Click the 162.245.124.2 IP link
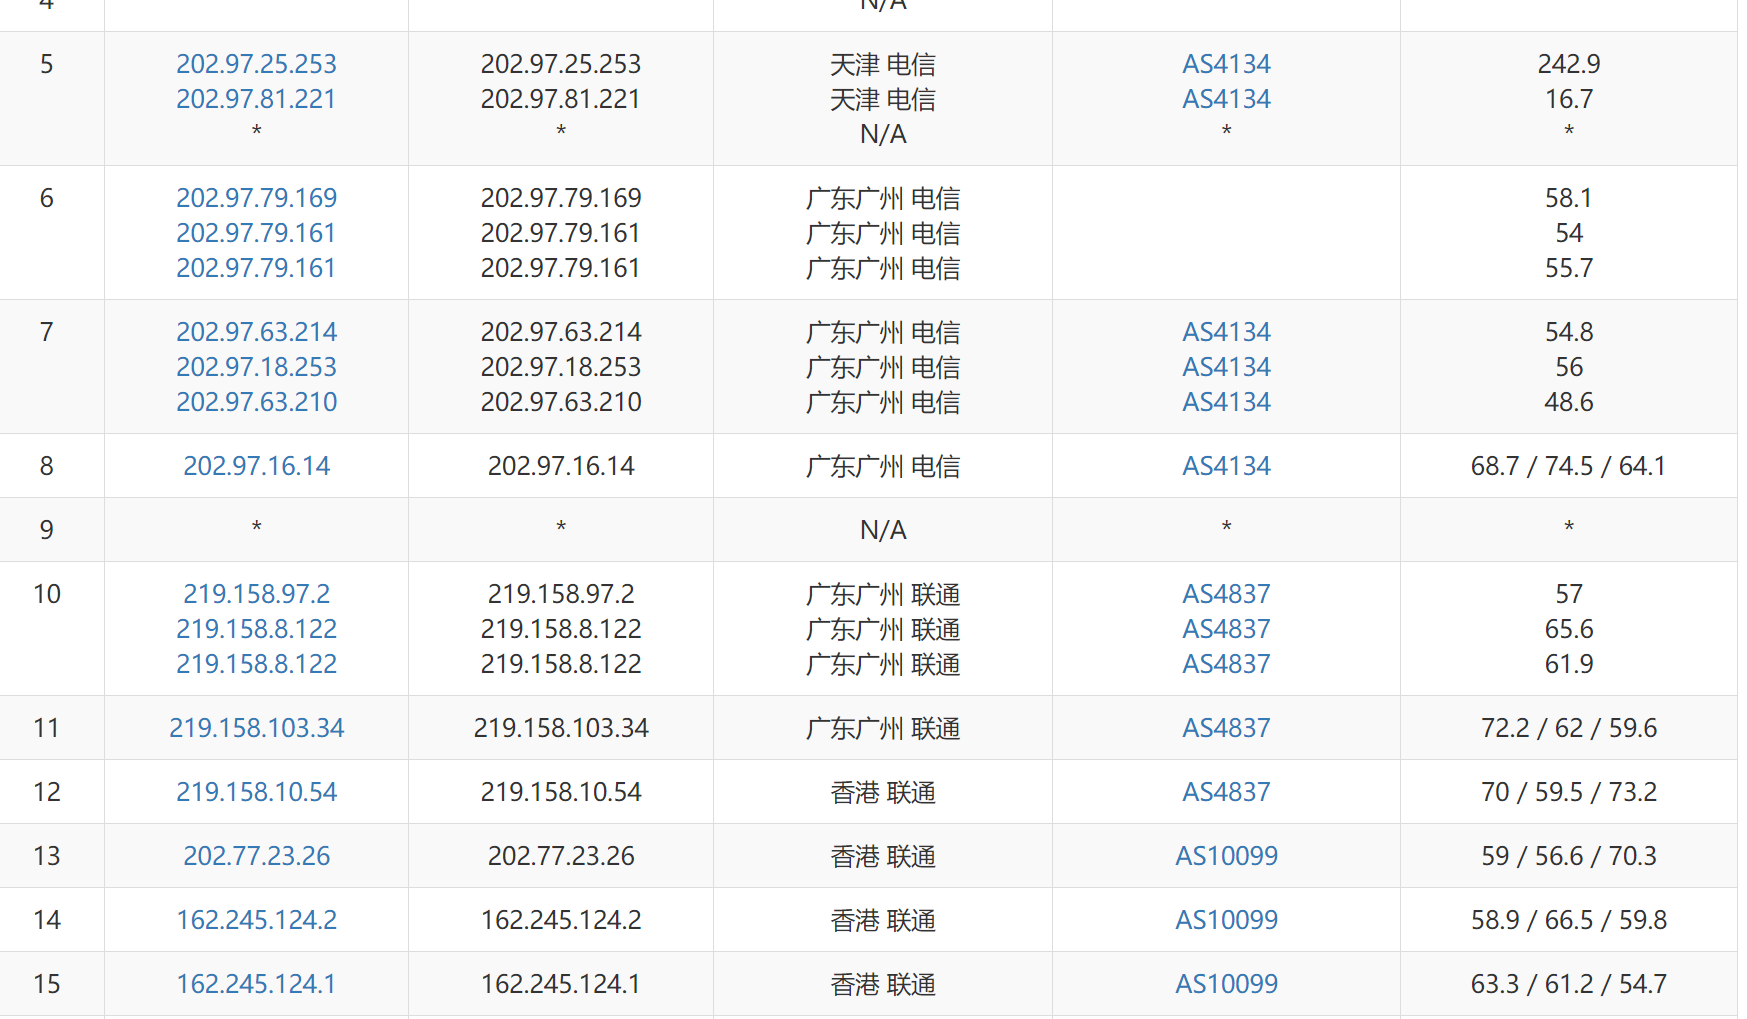 [x=256, y=920]
